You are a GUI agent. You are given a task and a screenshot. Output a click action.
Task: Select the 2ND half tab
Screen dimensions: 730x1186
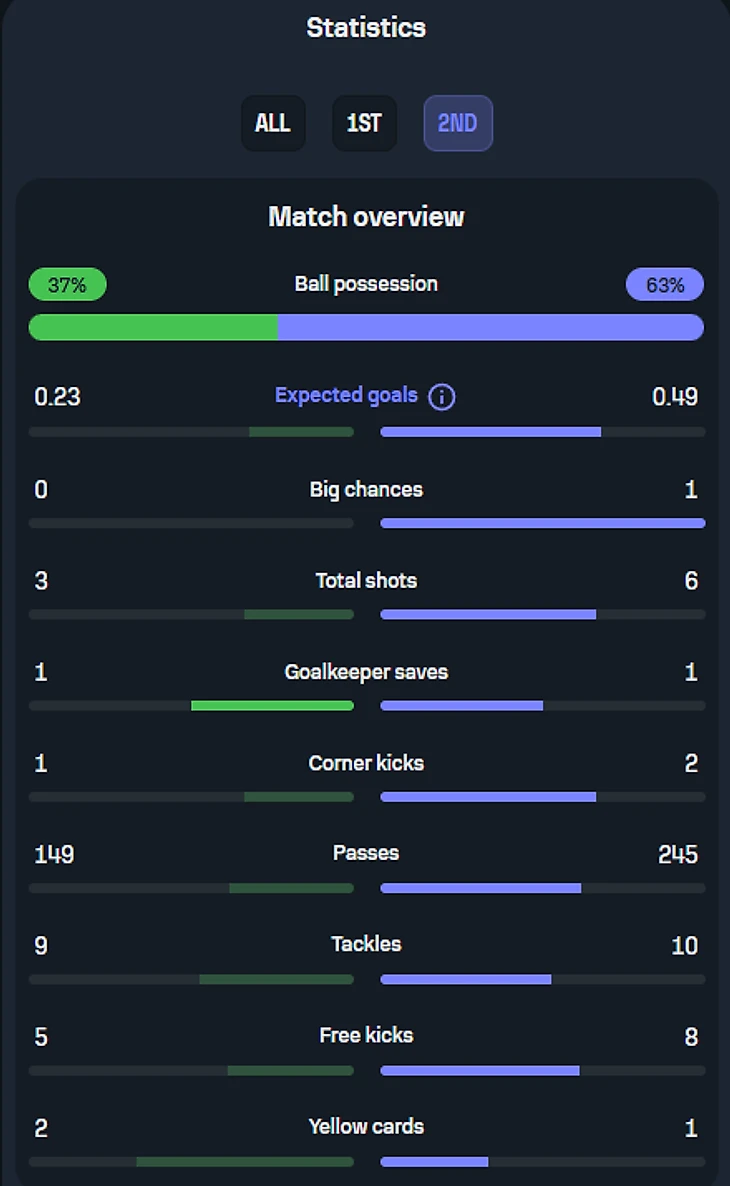point(458,123)
